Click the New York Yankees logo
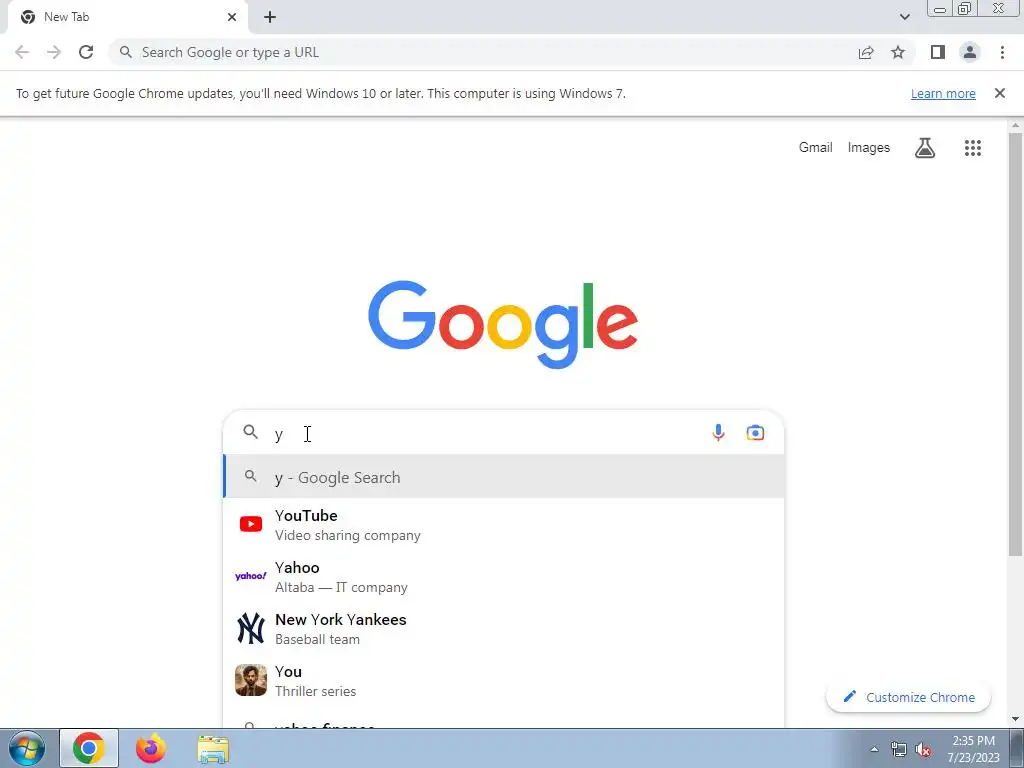This screenshot has height=768, width=1024. coord(251,628)
